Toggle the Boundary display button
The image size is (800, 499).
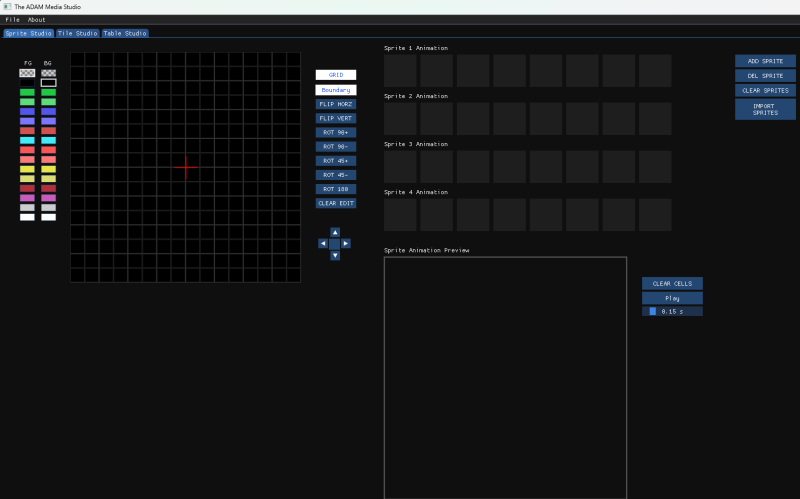[x=336, y=90]
